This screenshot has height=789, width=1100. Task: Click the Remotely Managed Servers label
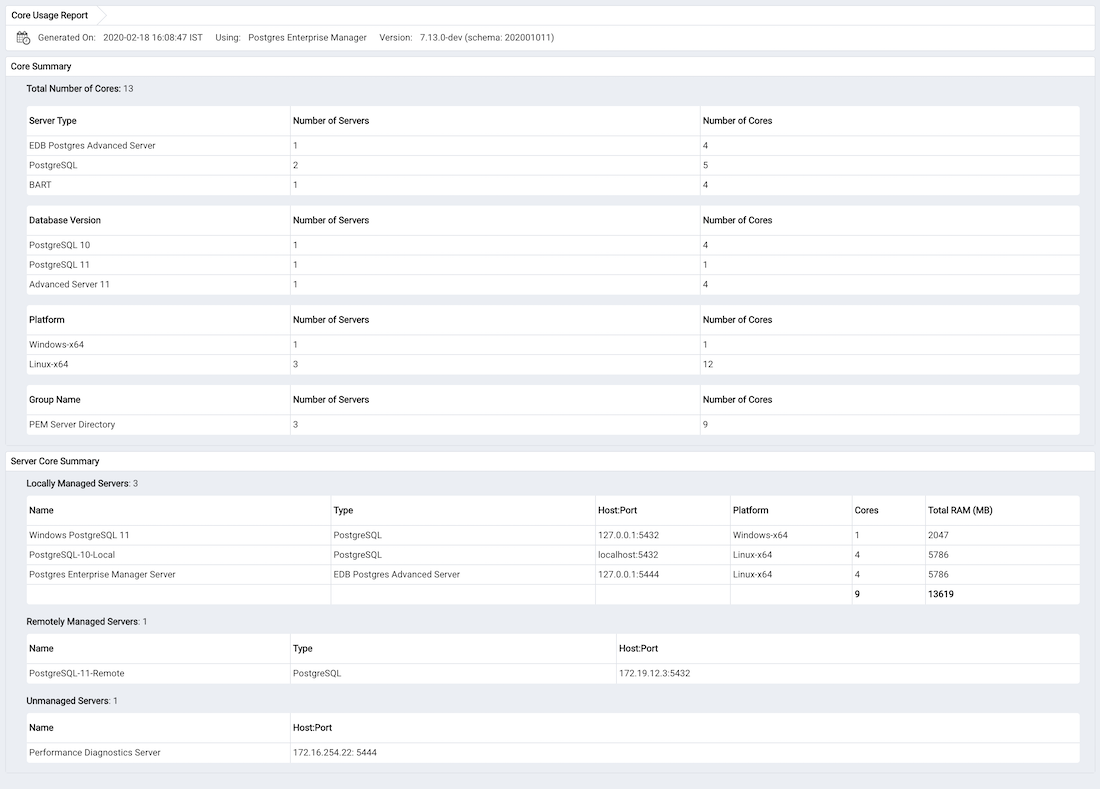pos(83,622)
